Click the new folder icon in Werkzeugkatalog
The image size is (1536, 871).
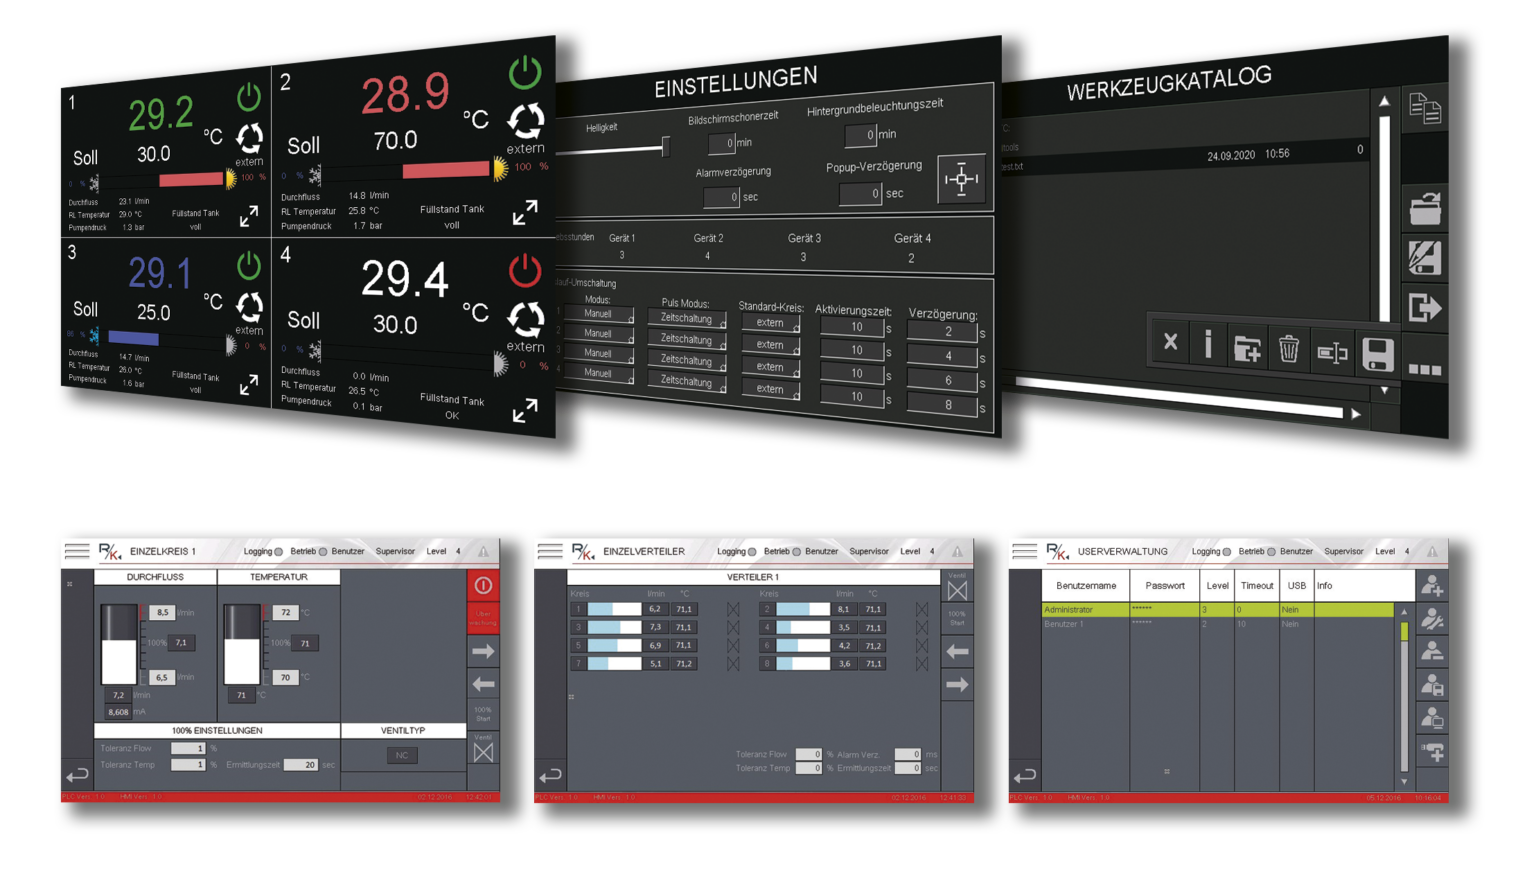pyautogui.click(x=1247, y=348)
